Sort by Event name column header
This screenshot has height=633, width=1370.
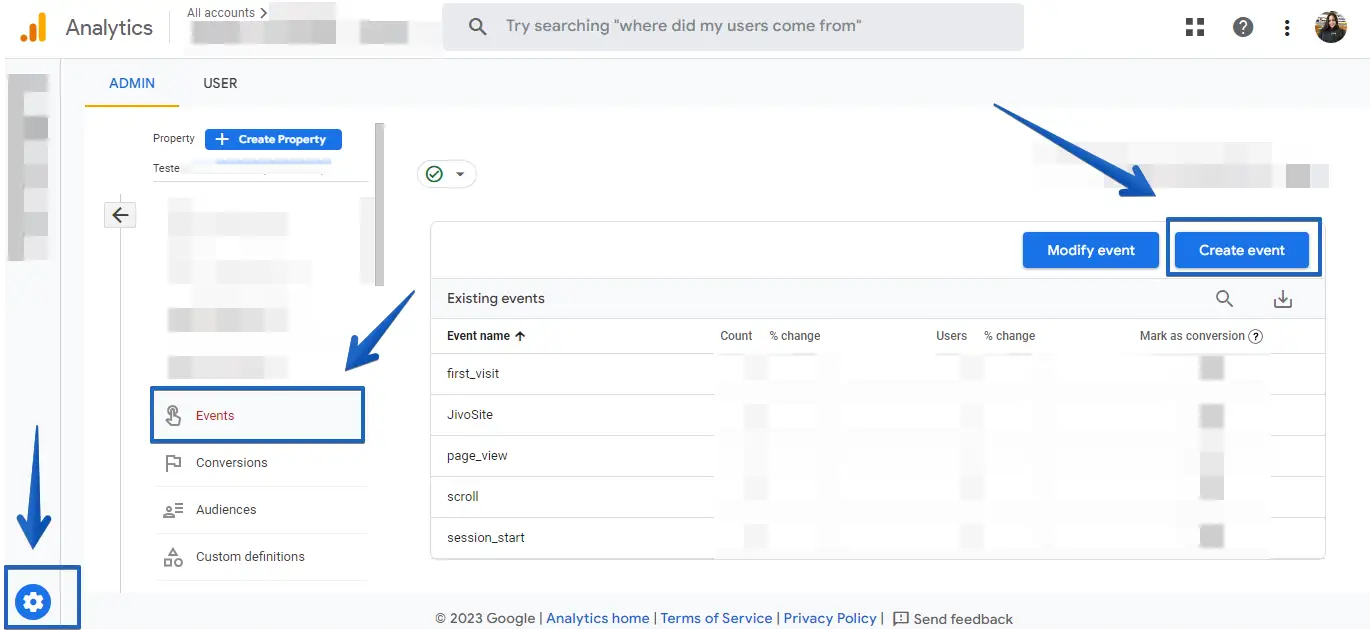[485, 336]
